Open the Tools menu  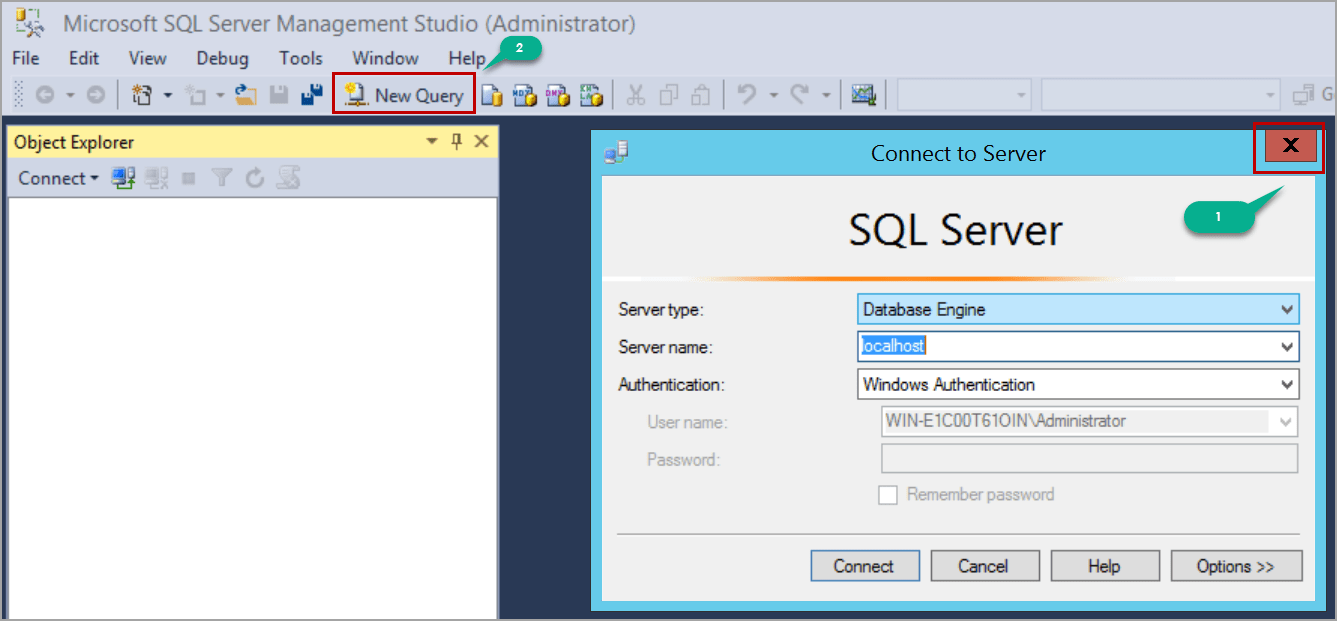pyautogui.click(x=300, y=58)
